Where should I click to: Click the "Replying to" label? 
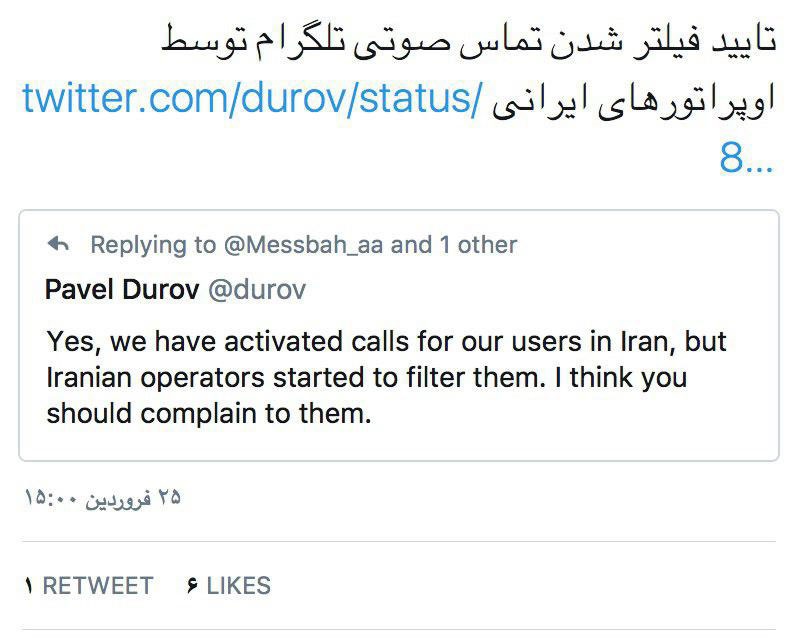pyautogui.click(x=153, y=245)
